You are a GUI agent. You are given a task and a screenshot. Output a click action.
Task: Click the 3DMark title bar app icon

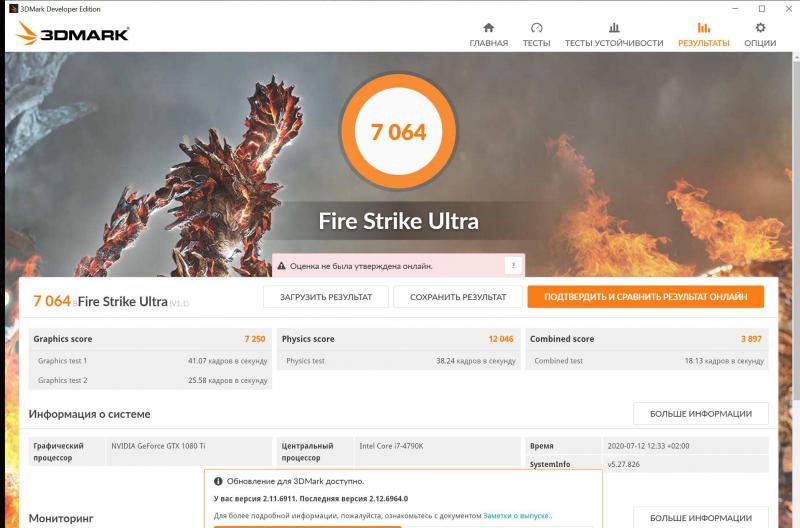click(x=11, y=8)
